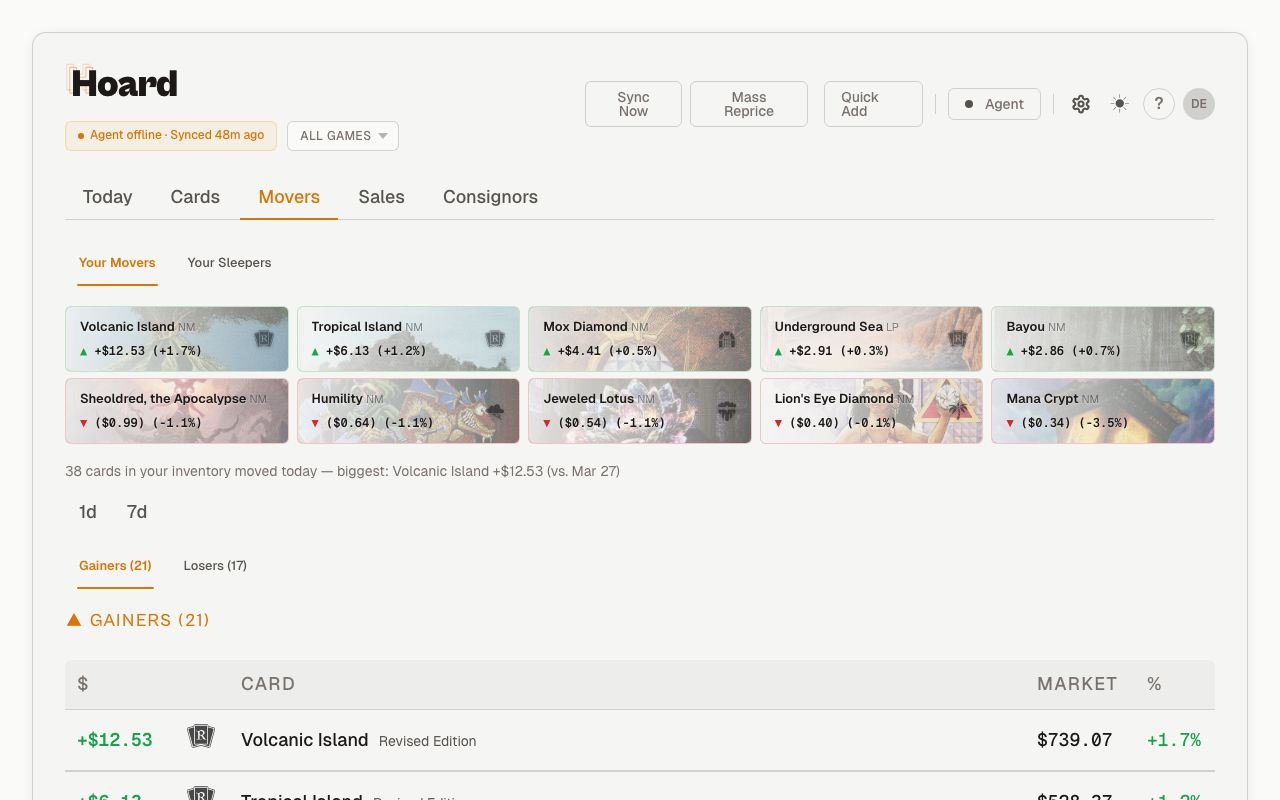The image size is (1280, 800).
Task: Click the Agent offline sync status badge
Action: click(x=171, y=136)
